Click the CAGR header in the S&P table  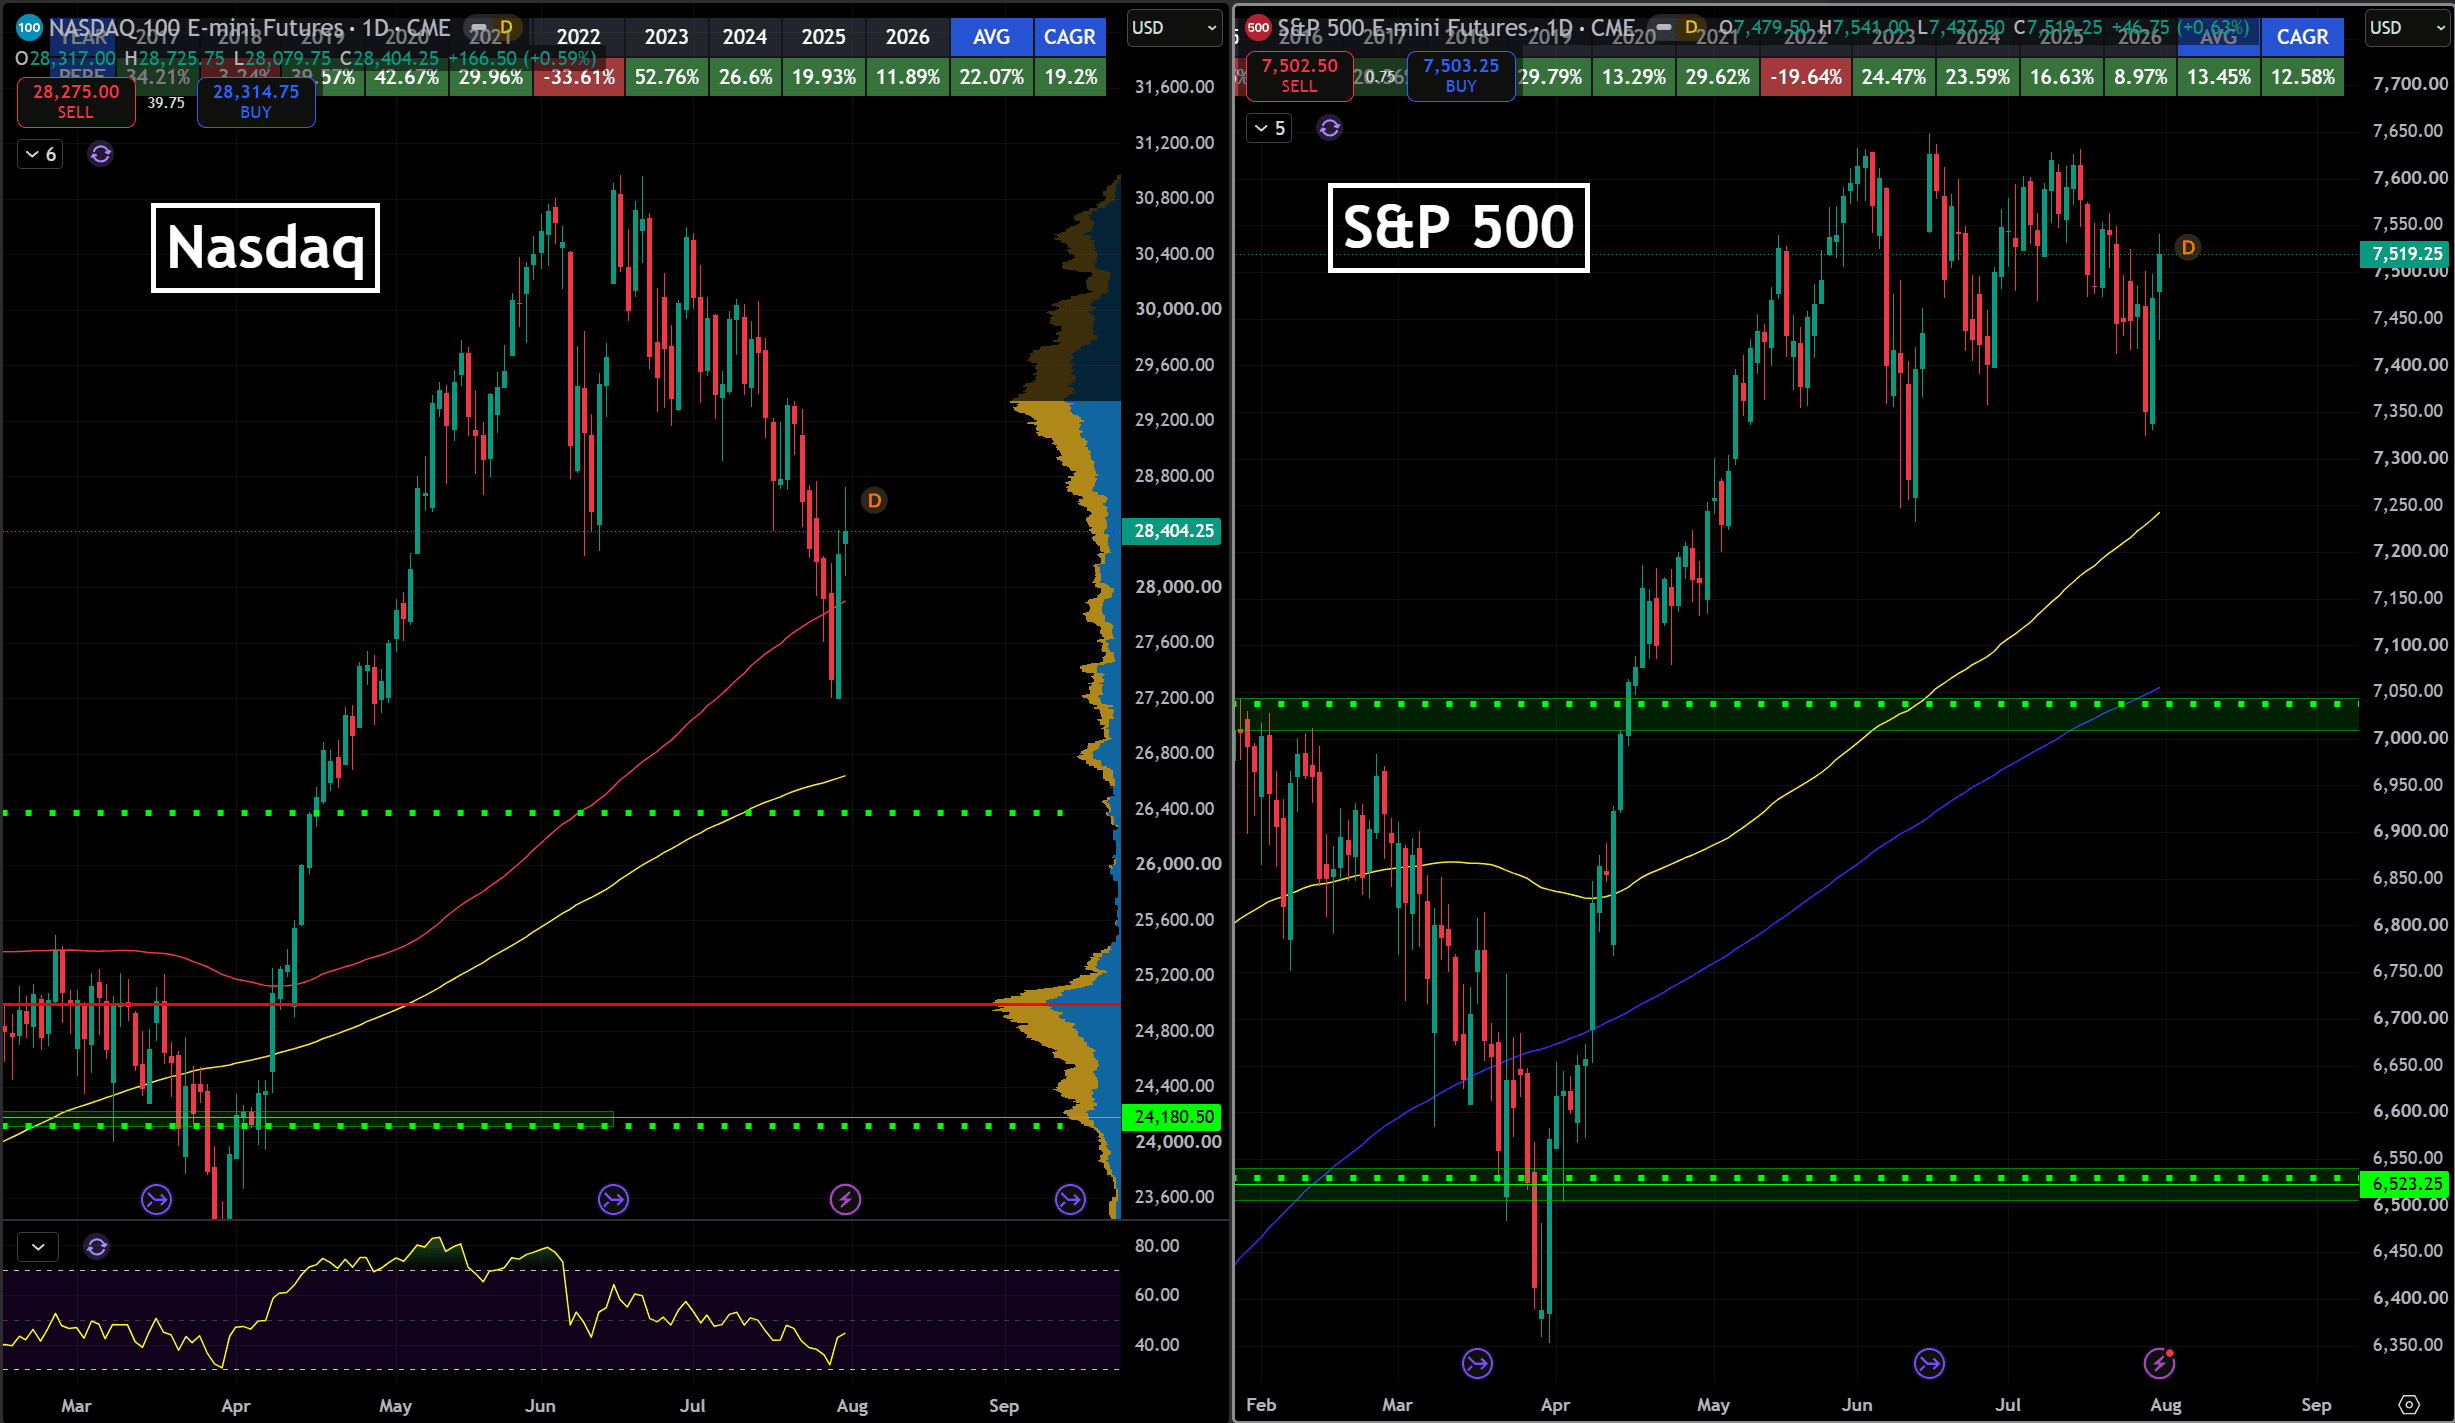[x=2302, y=37]
